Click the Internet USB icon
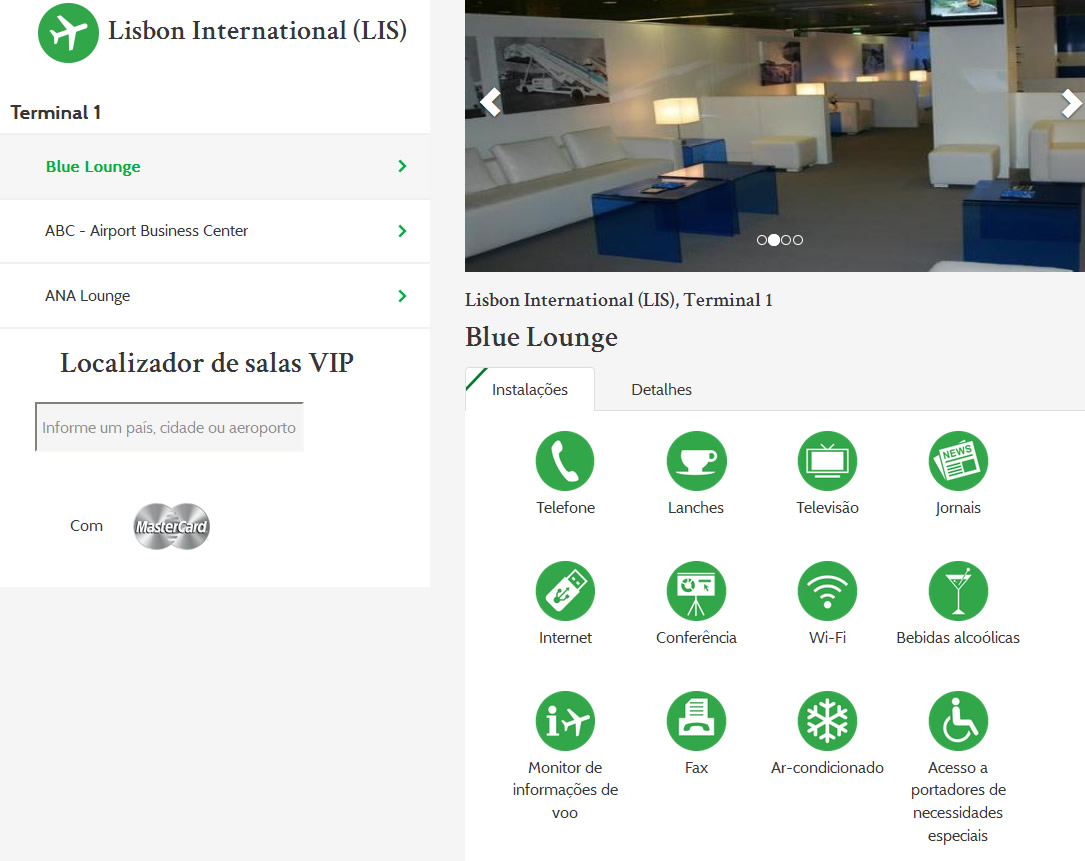 (x=565, y=591)
